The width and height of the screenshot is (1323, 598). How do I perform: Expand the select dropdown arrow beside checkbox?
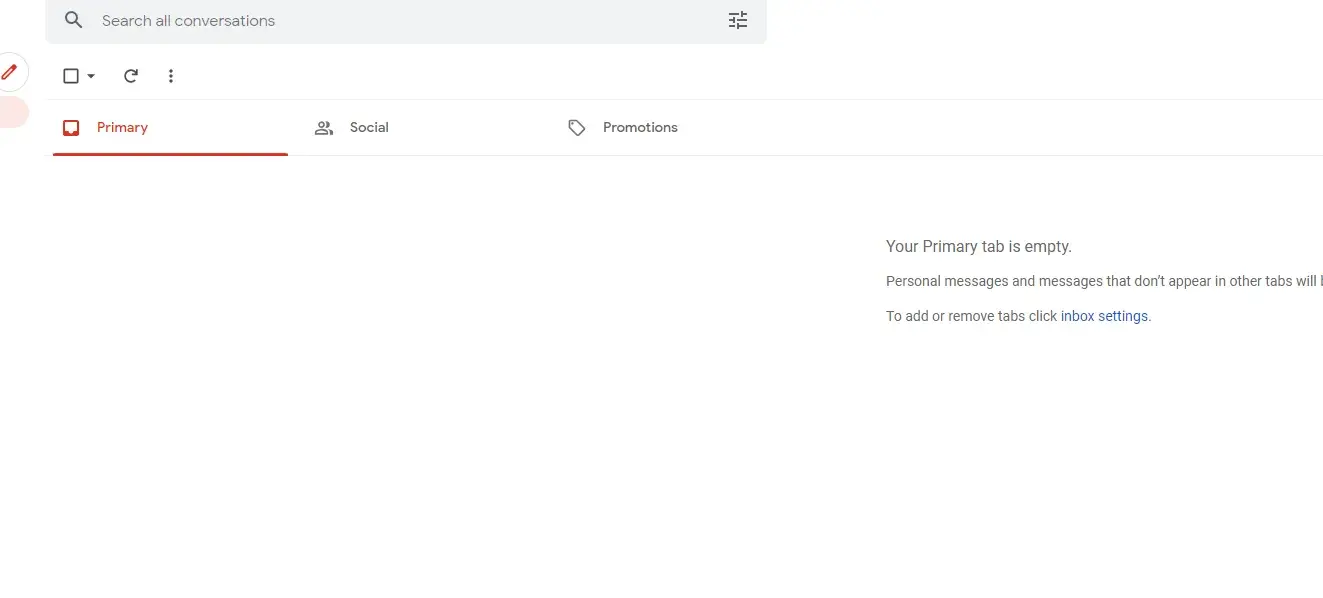pyautogui.click(x=91, y=76)
